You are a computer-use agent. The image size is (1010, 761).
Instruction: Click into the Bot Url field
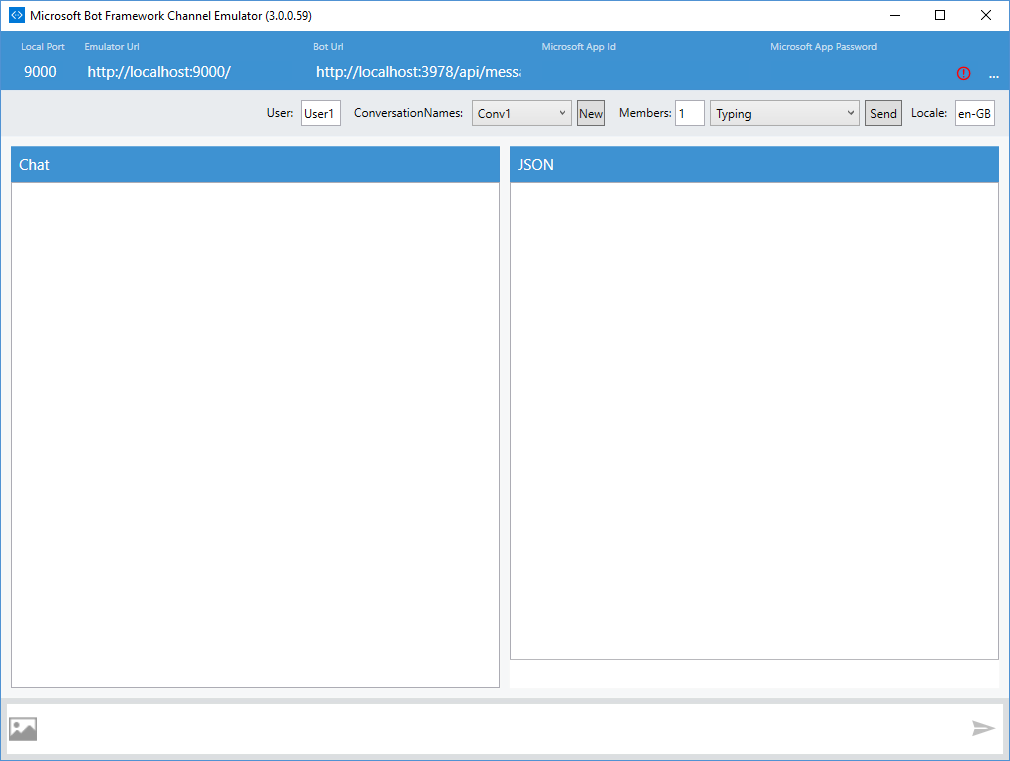(418, 72)
